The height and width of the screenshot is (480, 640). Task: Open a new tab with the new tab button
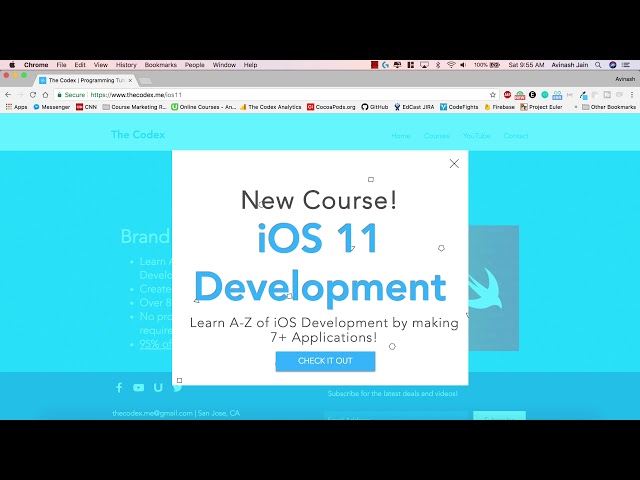[145, 81]
